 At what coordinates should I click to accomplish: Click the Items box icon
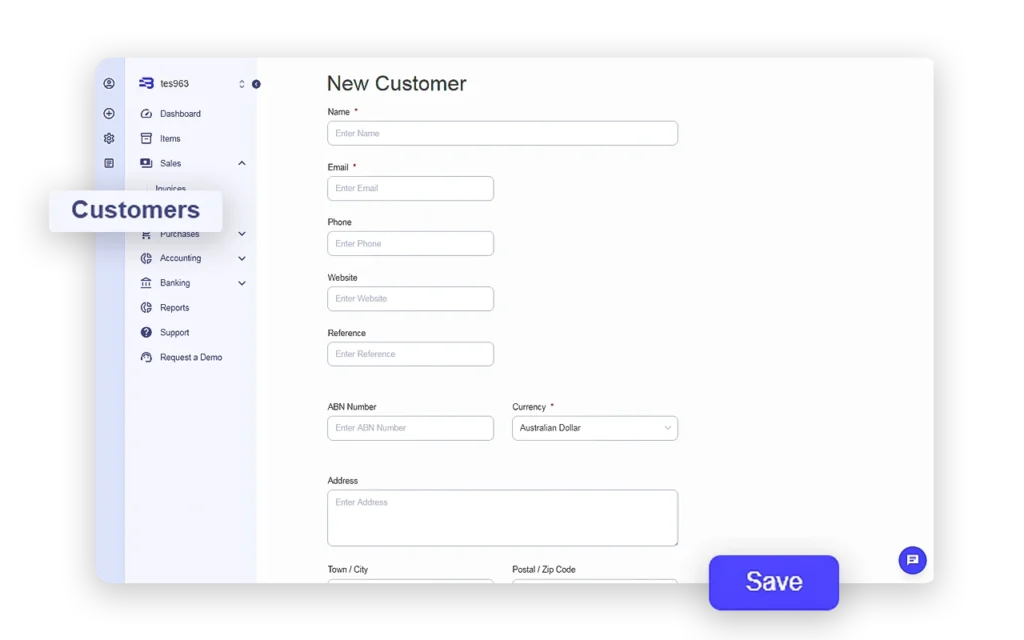(x=146, y=138)
